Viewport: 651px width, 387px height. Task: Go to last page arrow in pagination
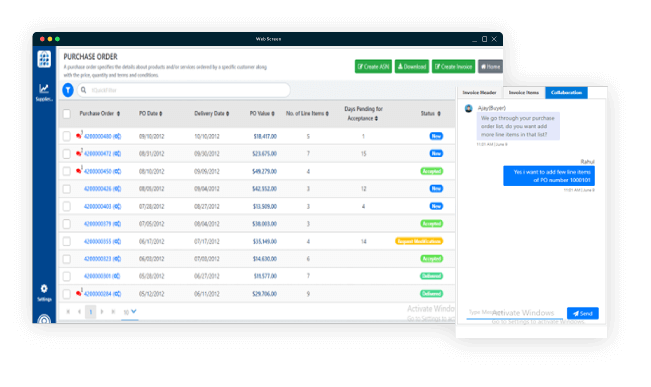(x=113, y=311)
